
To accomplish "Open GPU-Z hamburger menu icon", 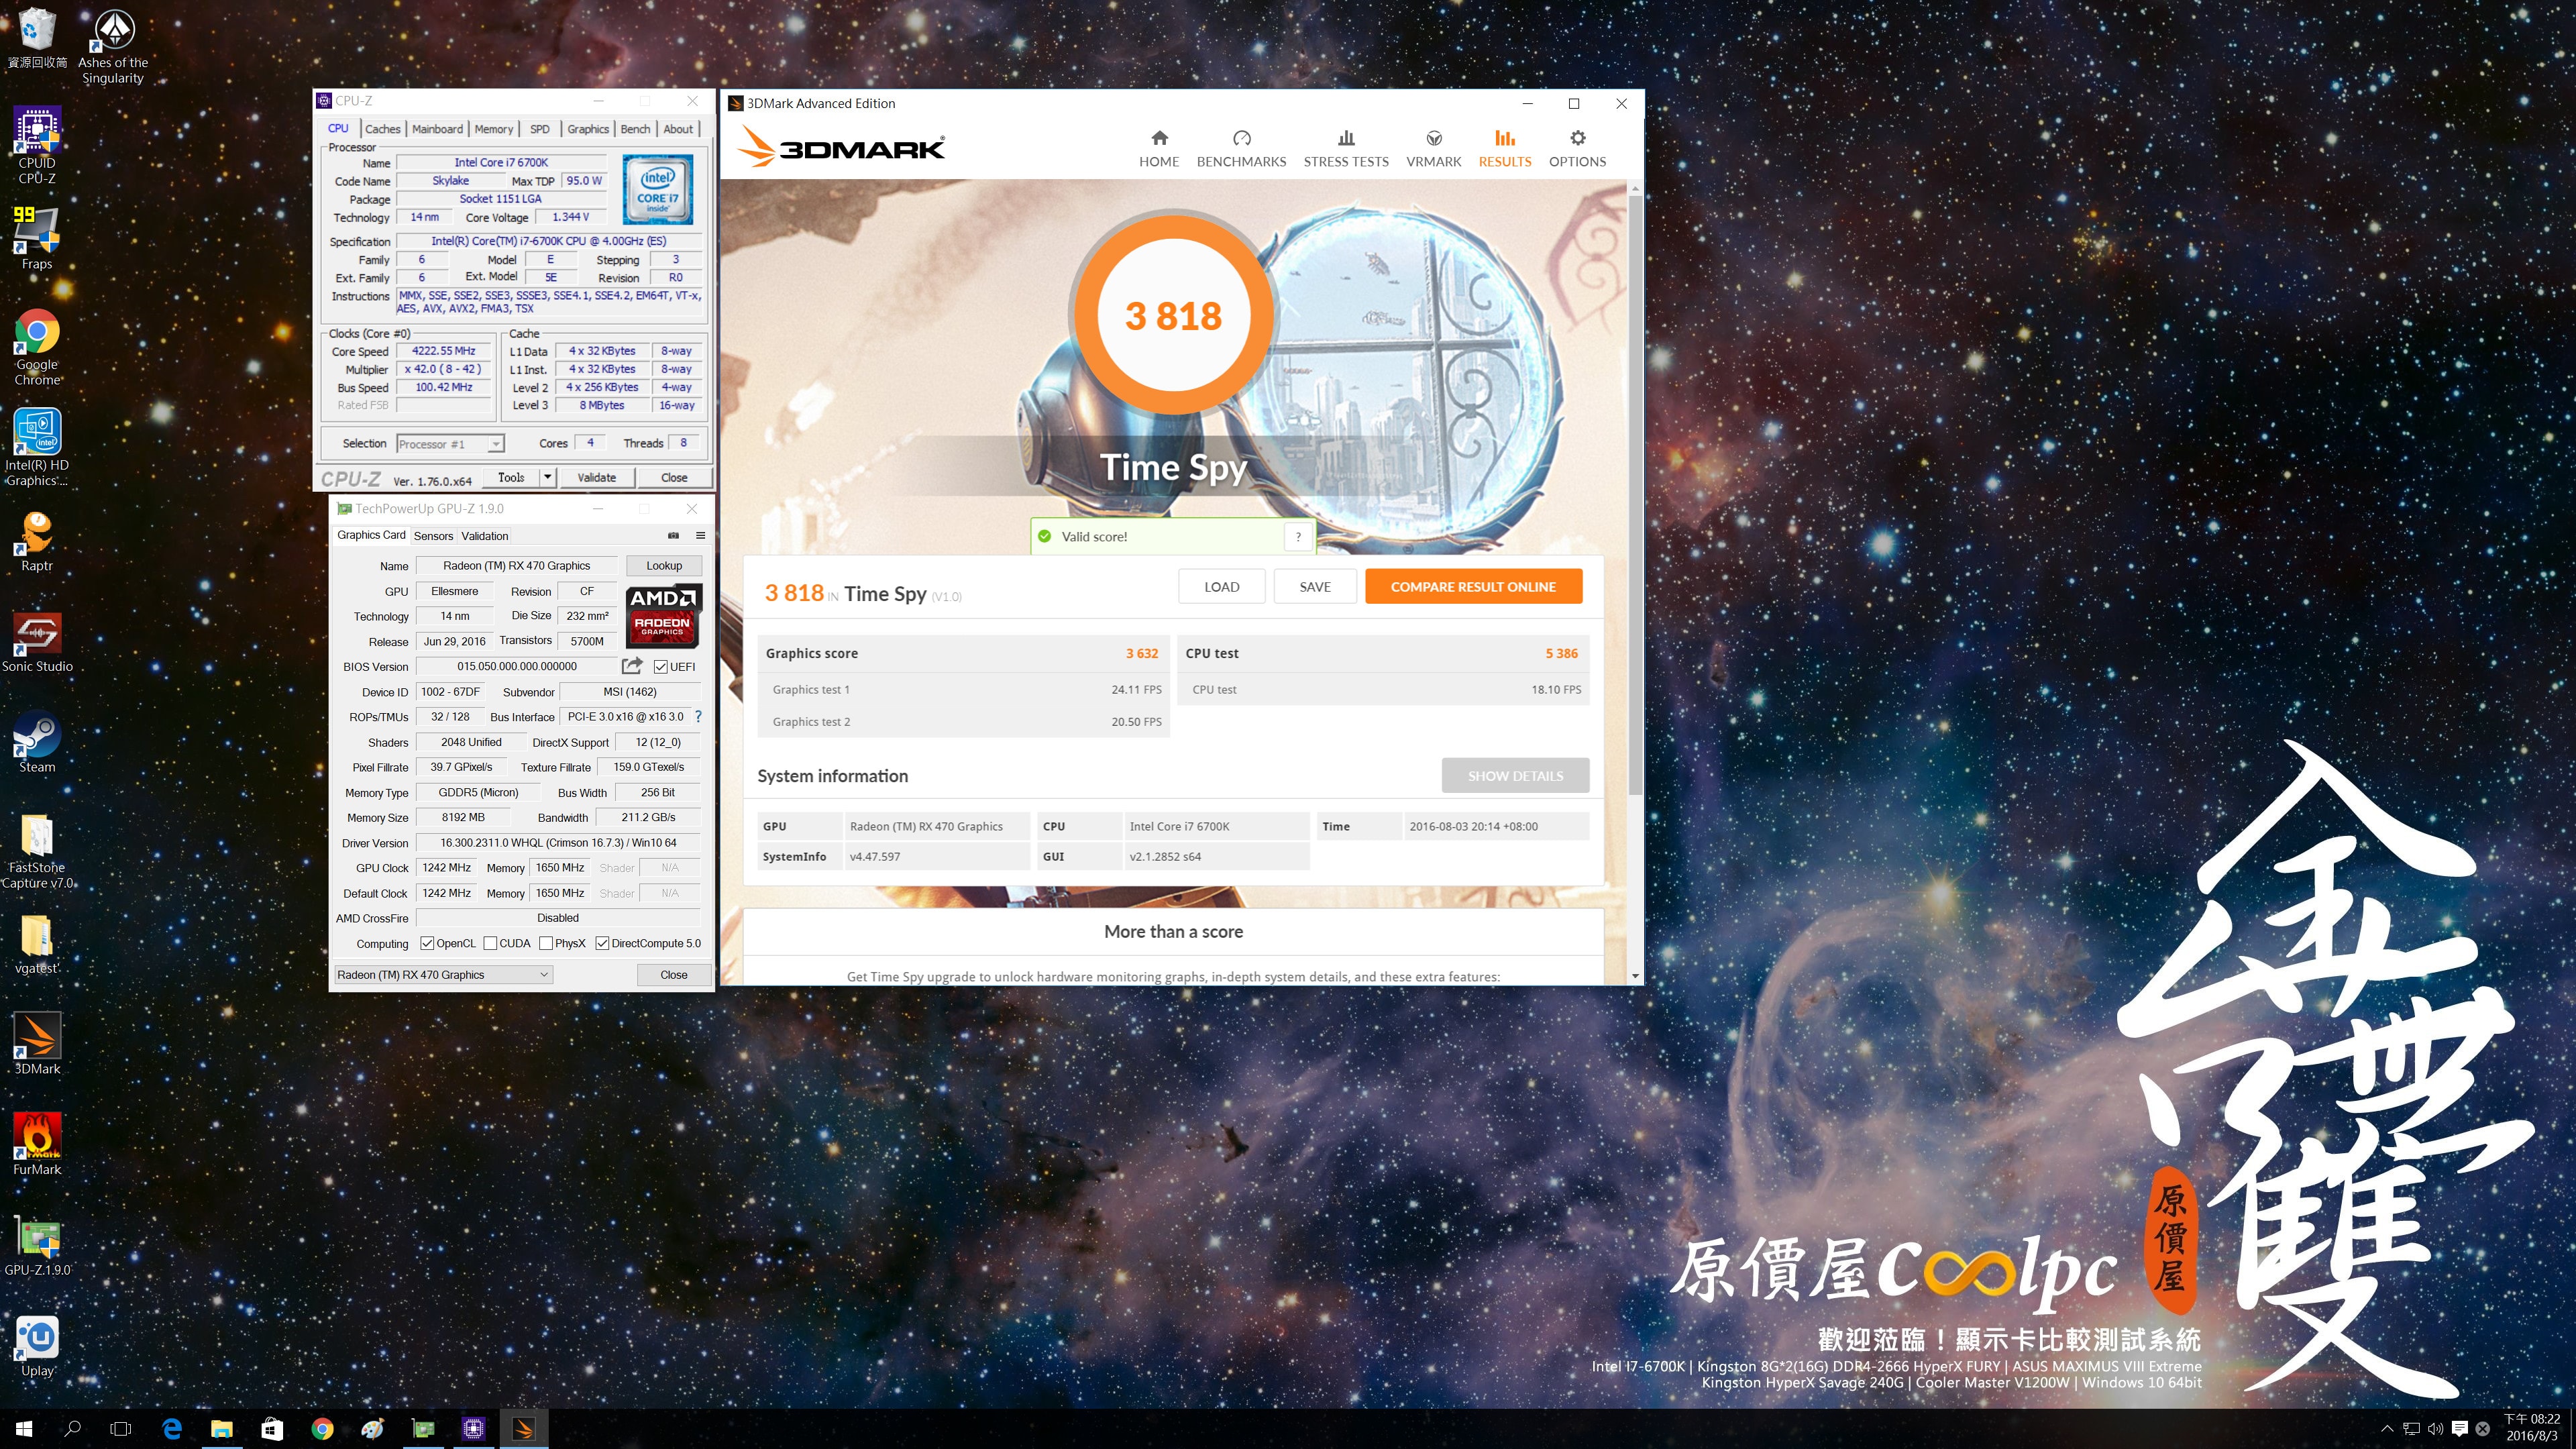I will pos(700,536).
